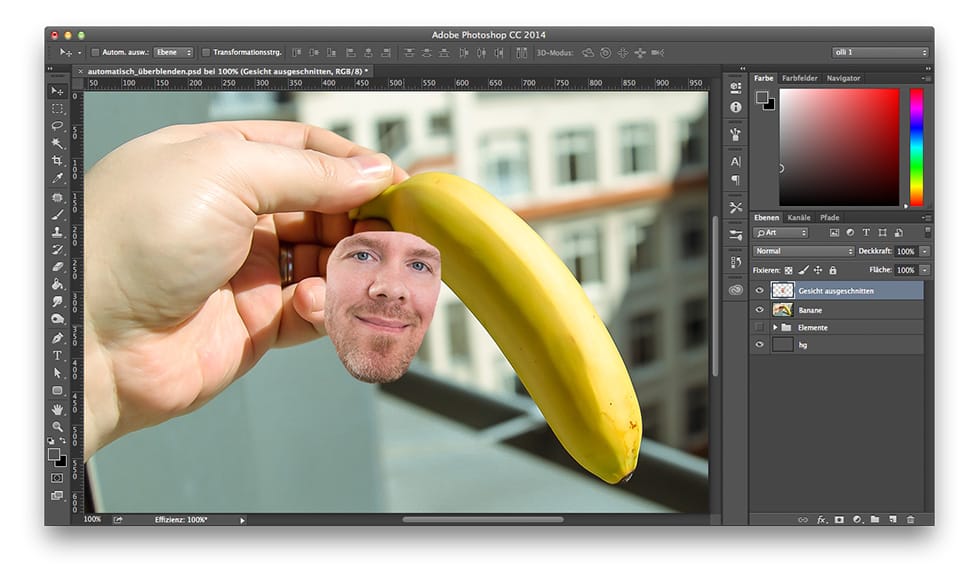Delete the selected layer via trash icon
980x585 pixels.
[x=911, y=519]
